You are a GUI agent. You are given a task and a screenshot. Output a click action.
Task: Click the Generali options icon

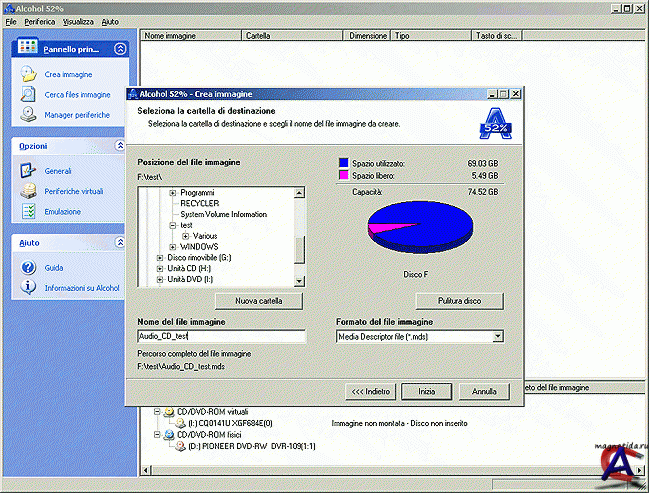click(x=27, y=171)
